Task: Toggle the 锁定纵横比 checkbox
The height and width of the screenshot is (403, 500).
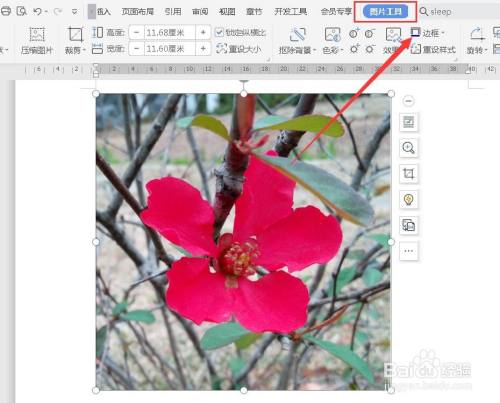Action: click(219, 33)
